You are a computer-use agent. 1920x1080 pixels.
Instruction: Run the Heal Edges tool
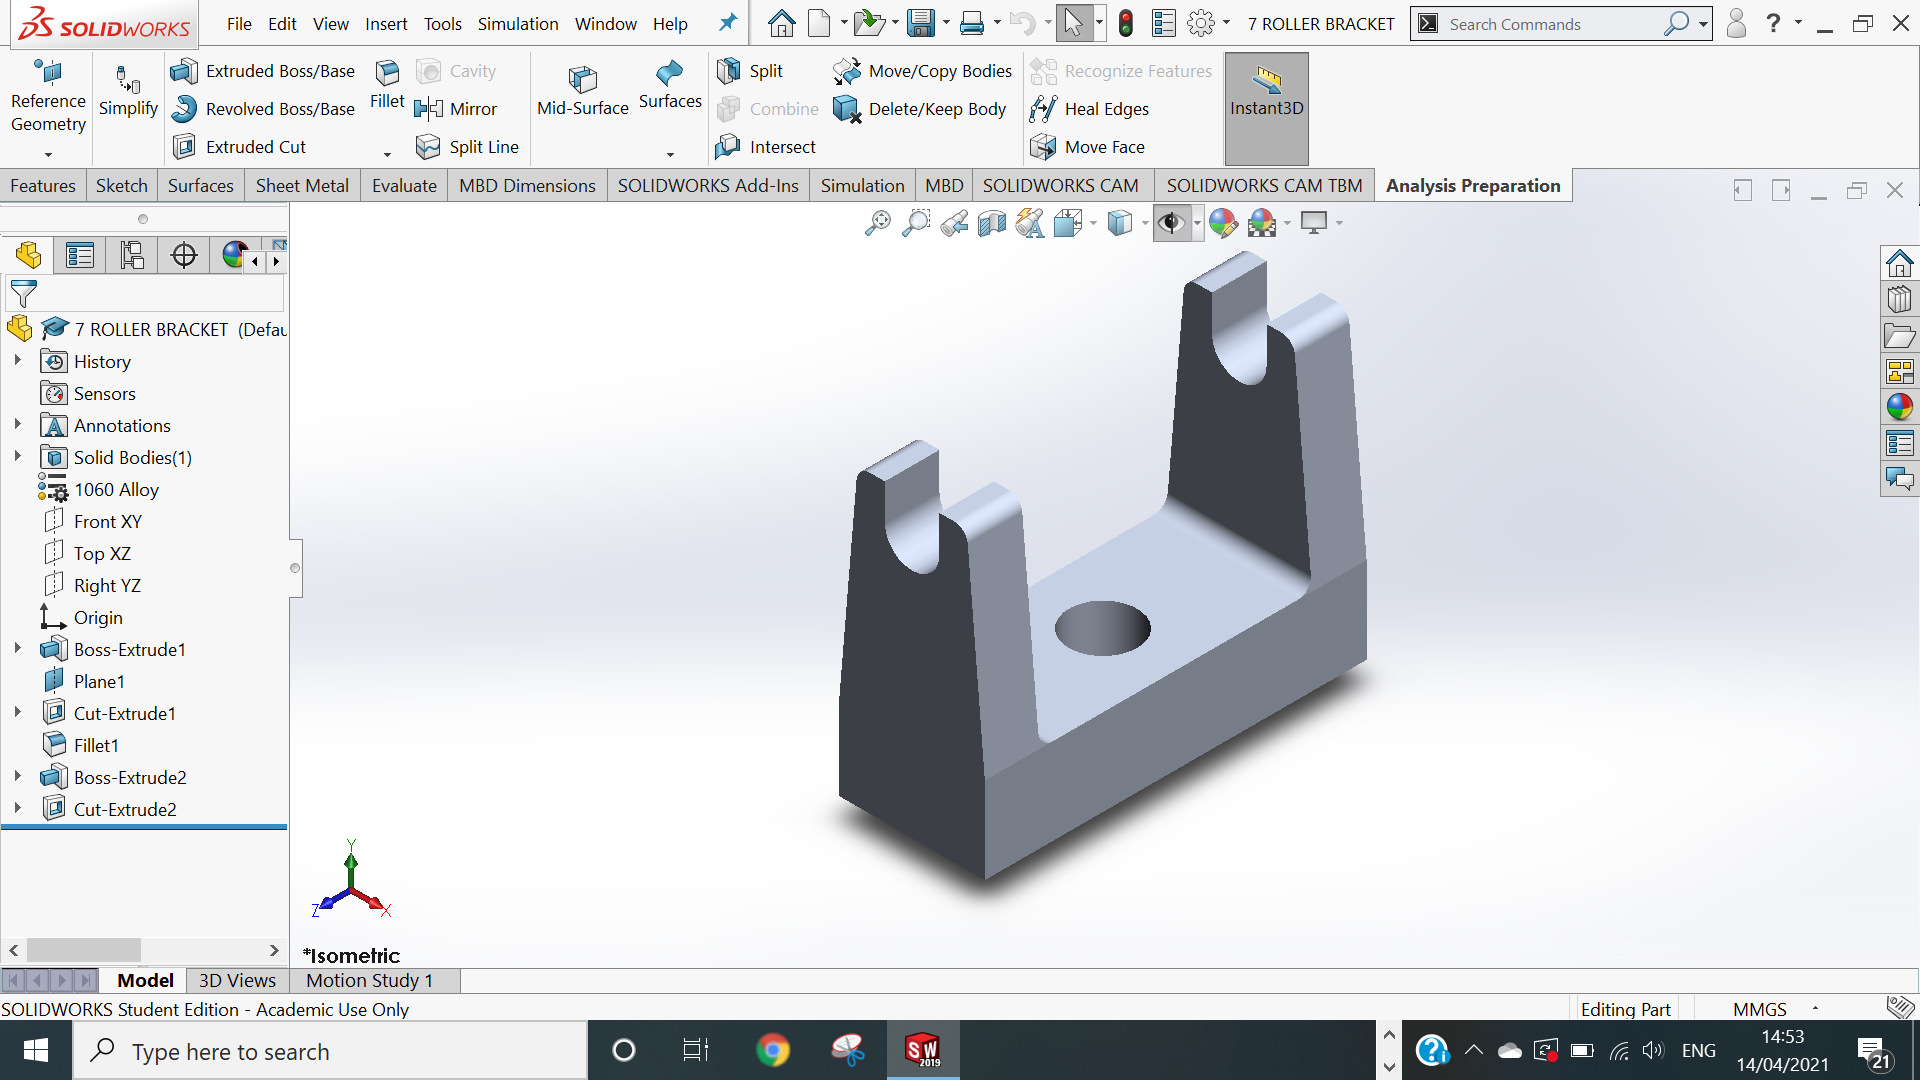(1090, 109)
